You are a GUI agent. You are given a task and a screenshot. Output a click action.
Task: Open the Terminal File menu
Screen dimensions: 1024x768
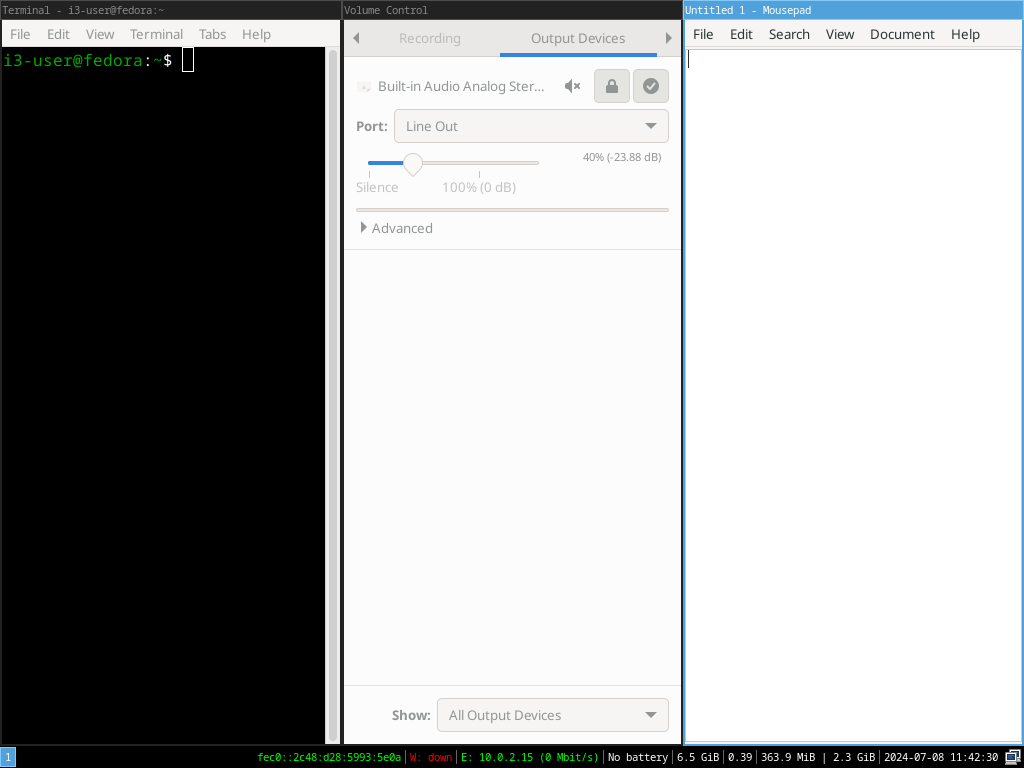pos(20,34)
